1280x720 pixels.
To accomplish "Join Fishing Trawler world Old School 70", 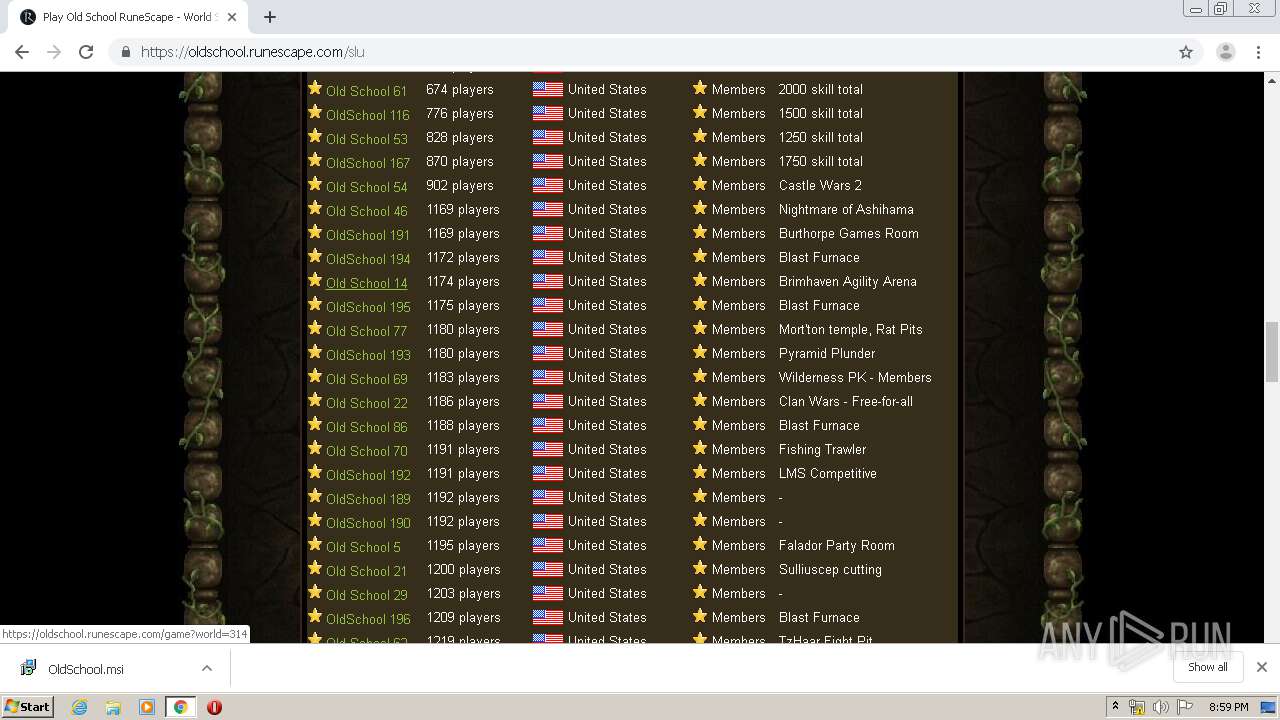I will click(366, 451).
